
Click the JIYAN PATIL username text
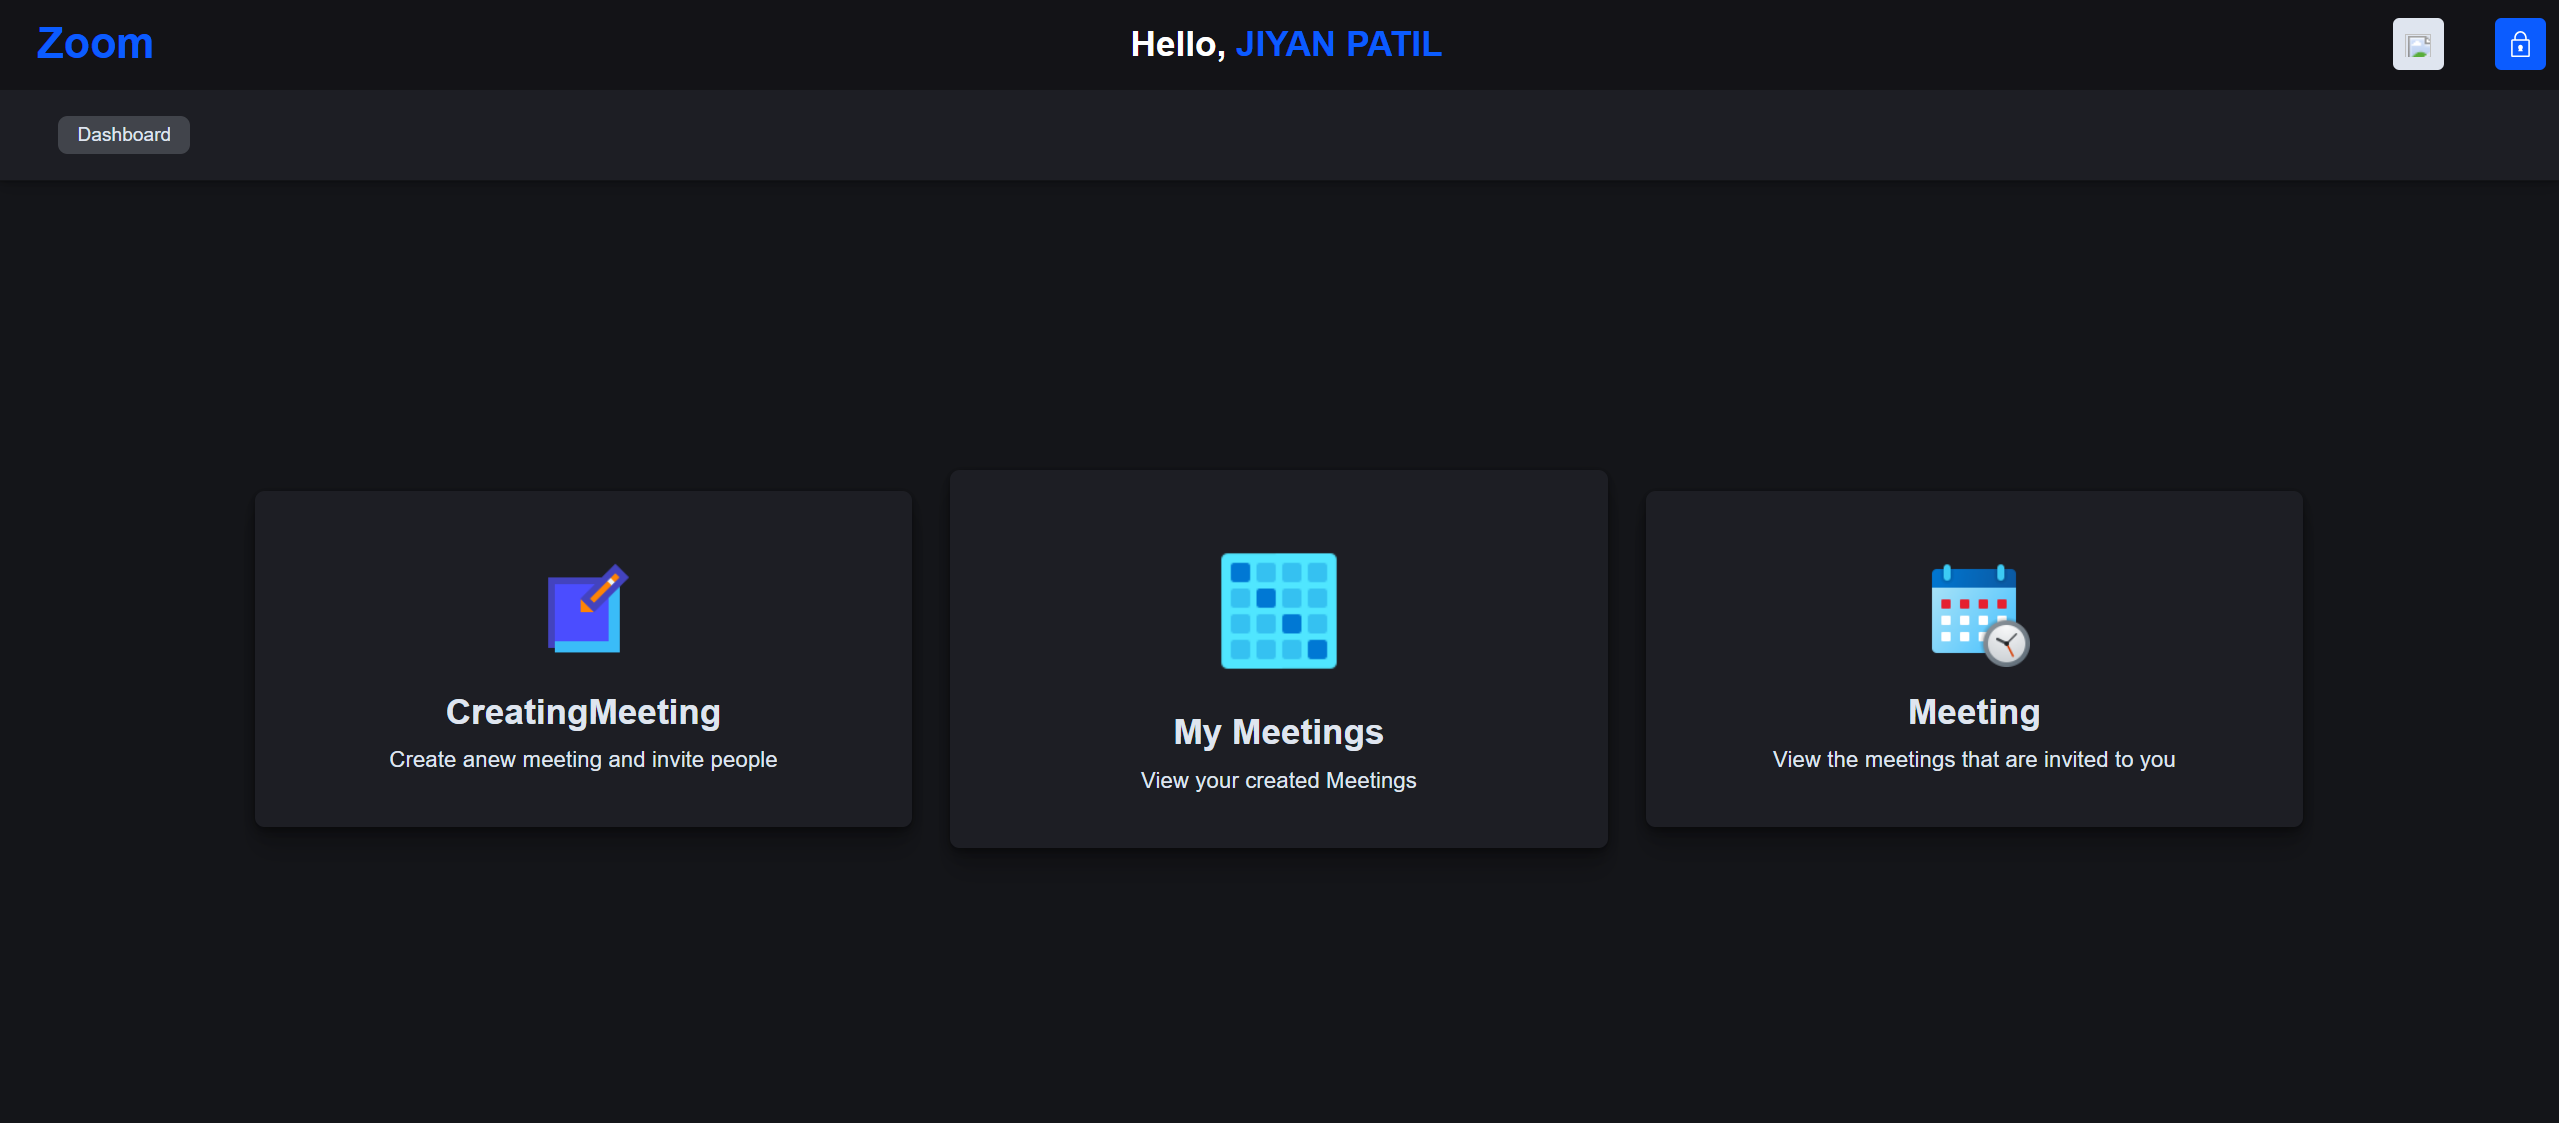pyautogui.click(x=1338, y=44)
